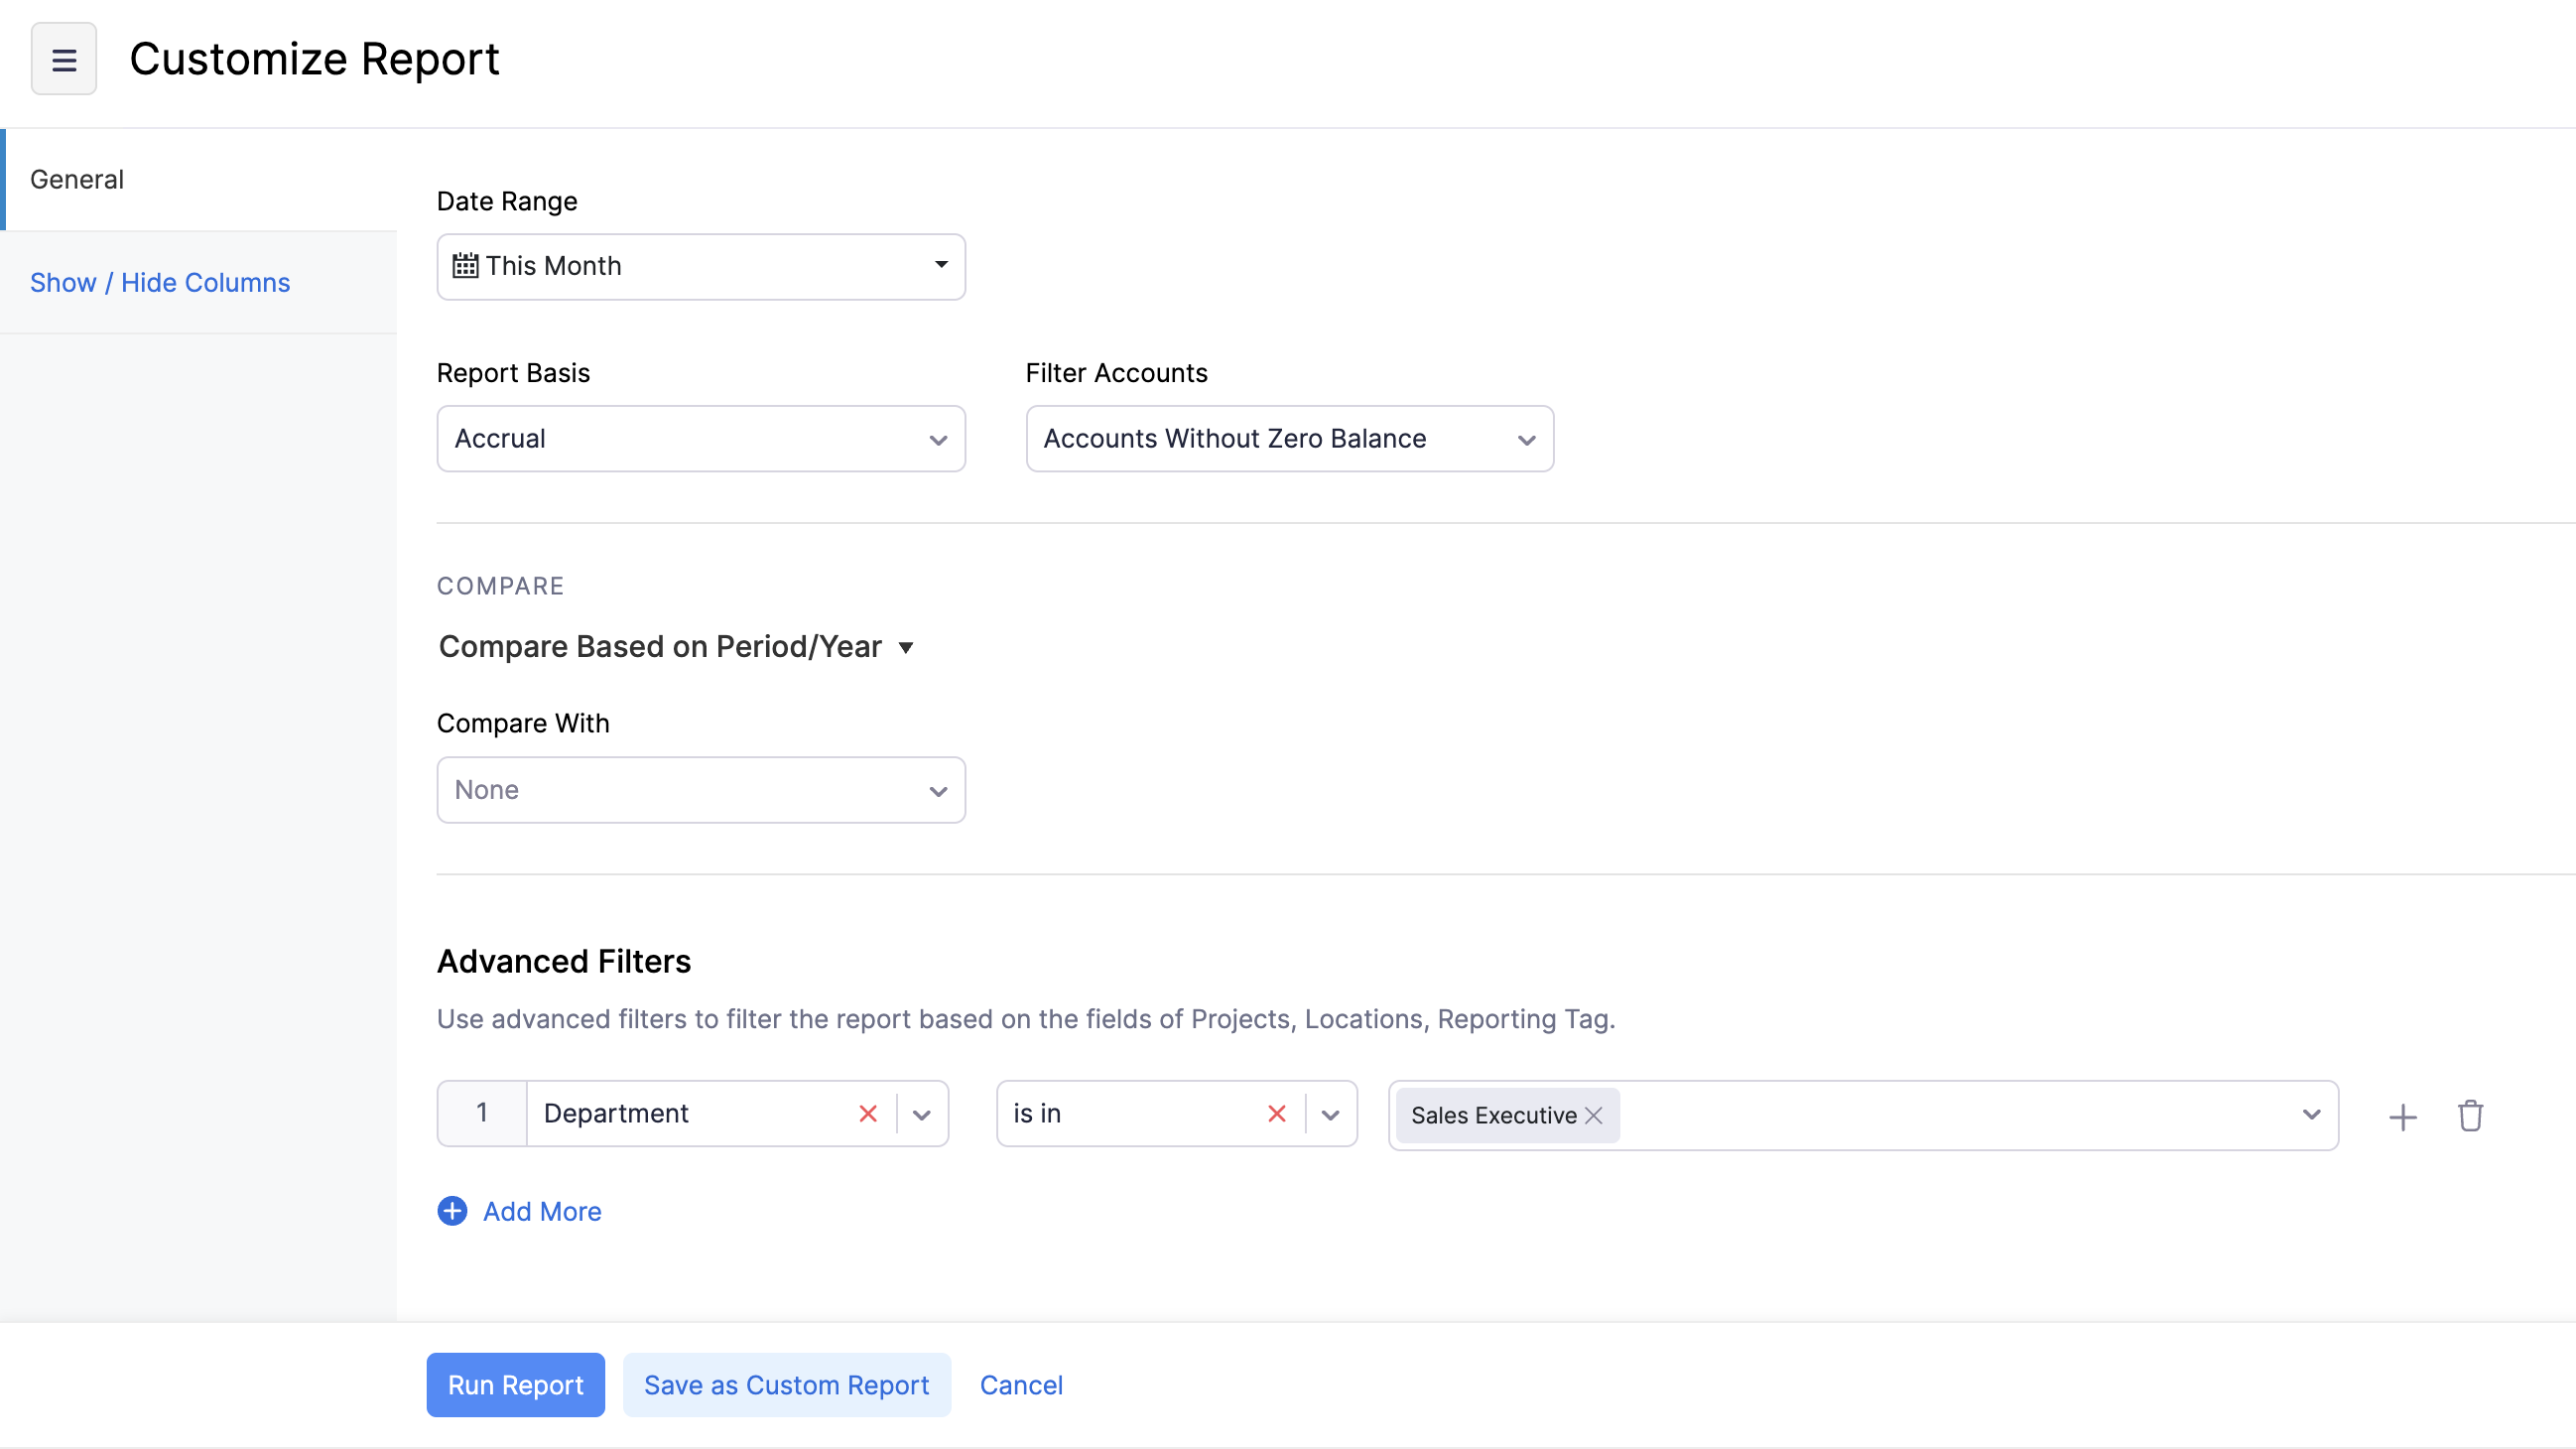Click the plus icon next to Add More
The image size is (2576, 1449).
[452, 1211]
